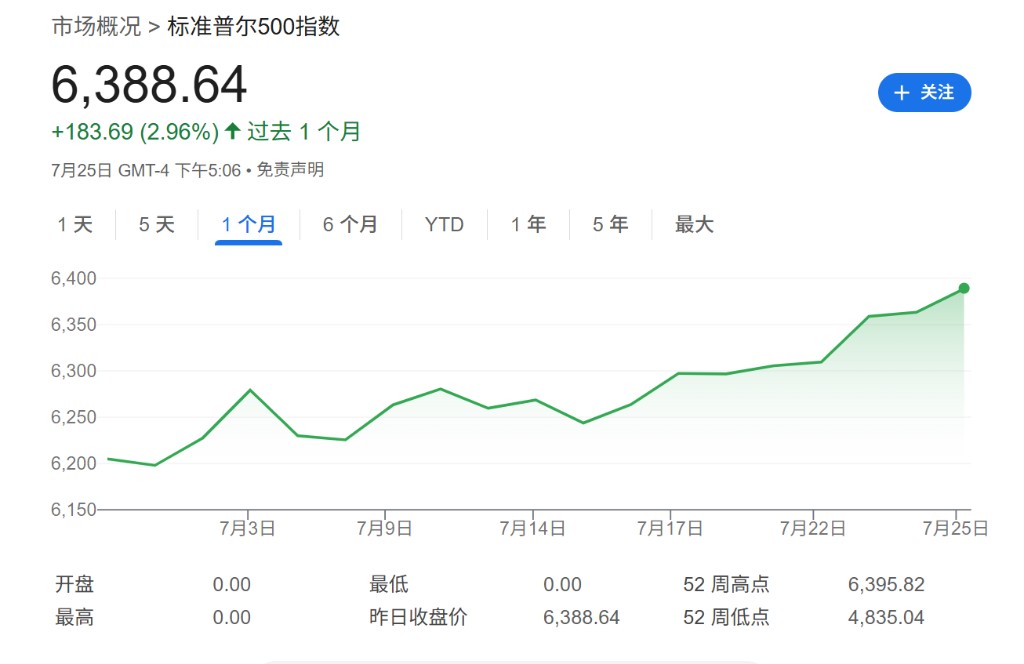Click the 7月25日 GMT-4 下午5:06 timestamp
Viewport: 1024px width, 664px height.
coord(146,170)
